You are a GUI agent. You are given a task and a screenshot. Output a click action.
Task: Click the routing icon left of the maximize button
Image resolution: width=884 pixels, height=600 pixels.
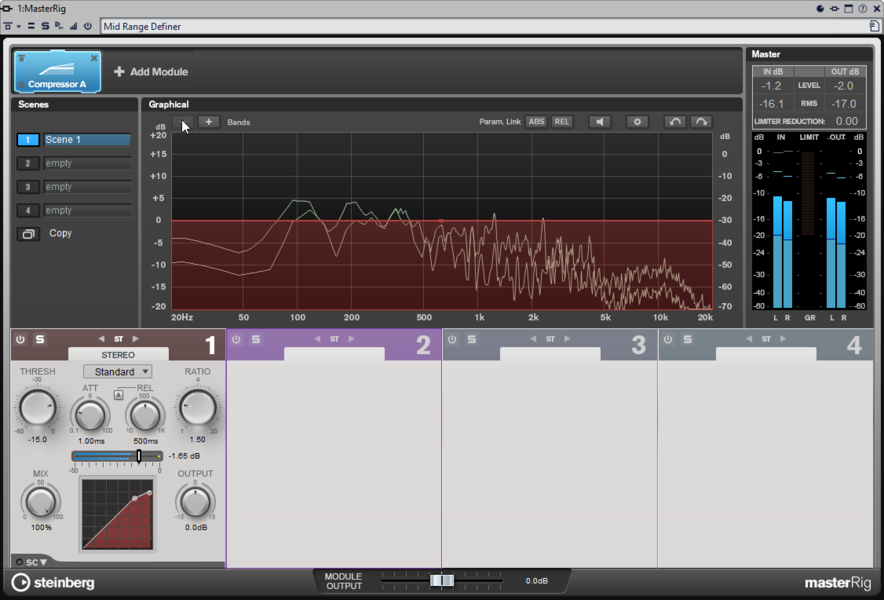click(x=834, y=8)
